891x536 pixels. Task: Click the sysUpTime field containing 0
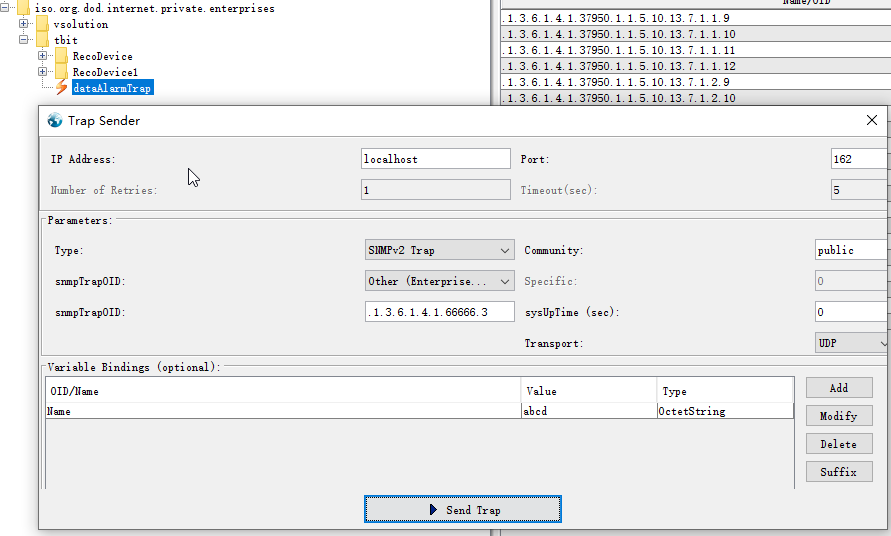point(851,312)
